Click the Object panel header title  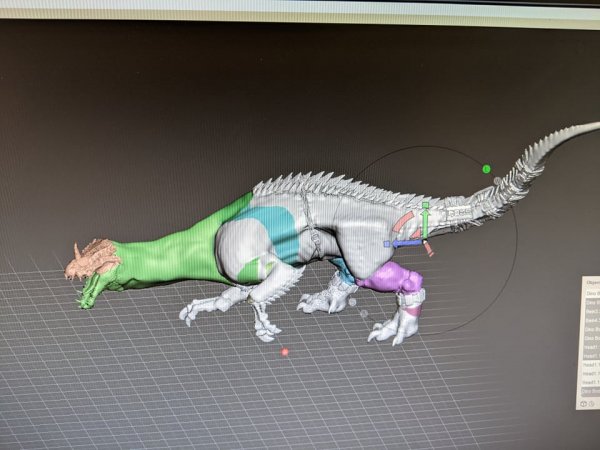[x=590, y=282]
